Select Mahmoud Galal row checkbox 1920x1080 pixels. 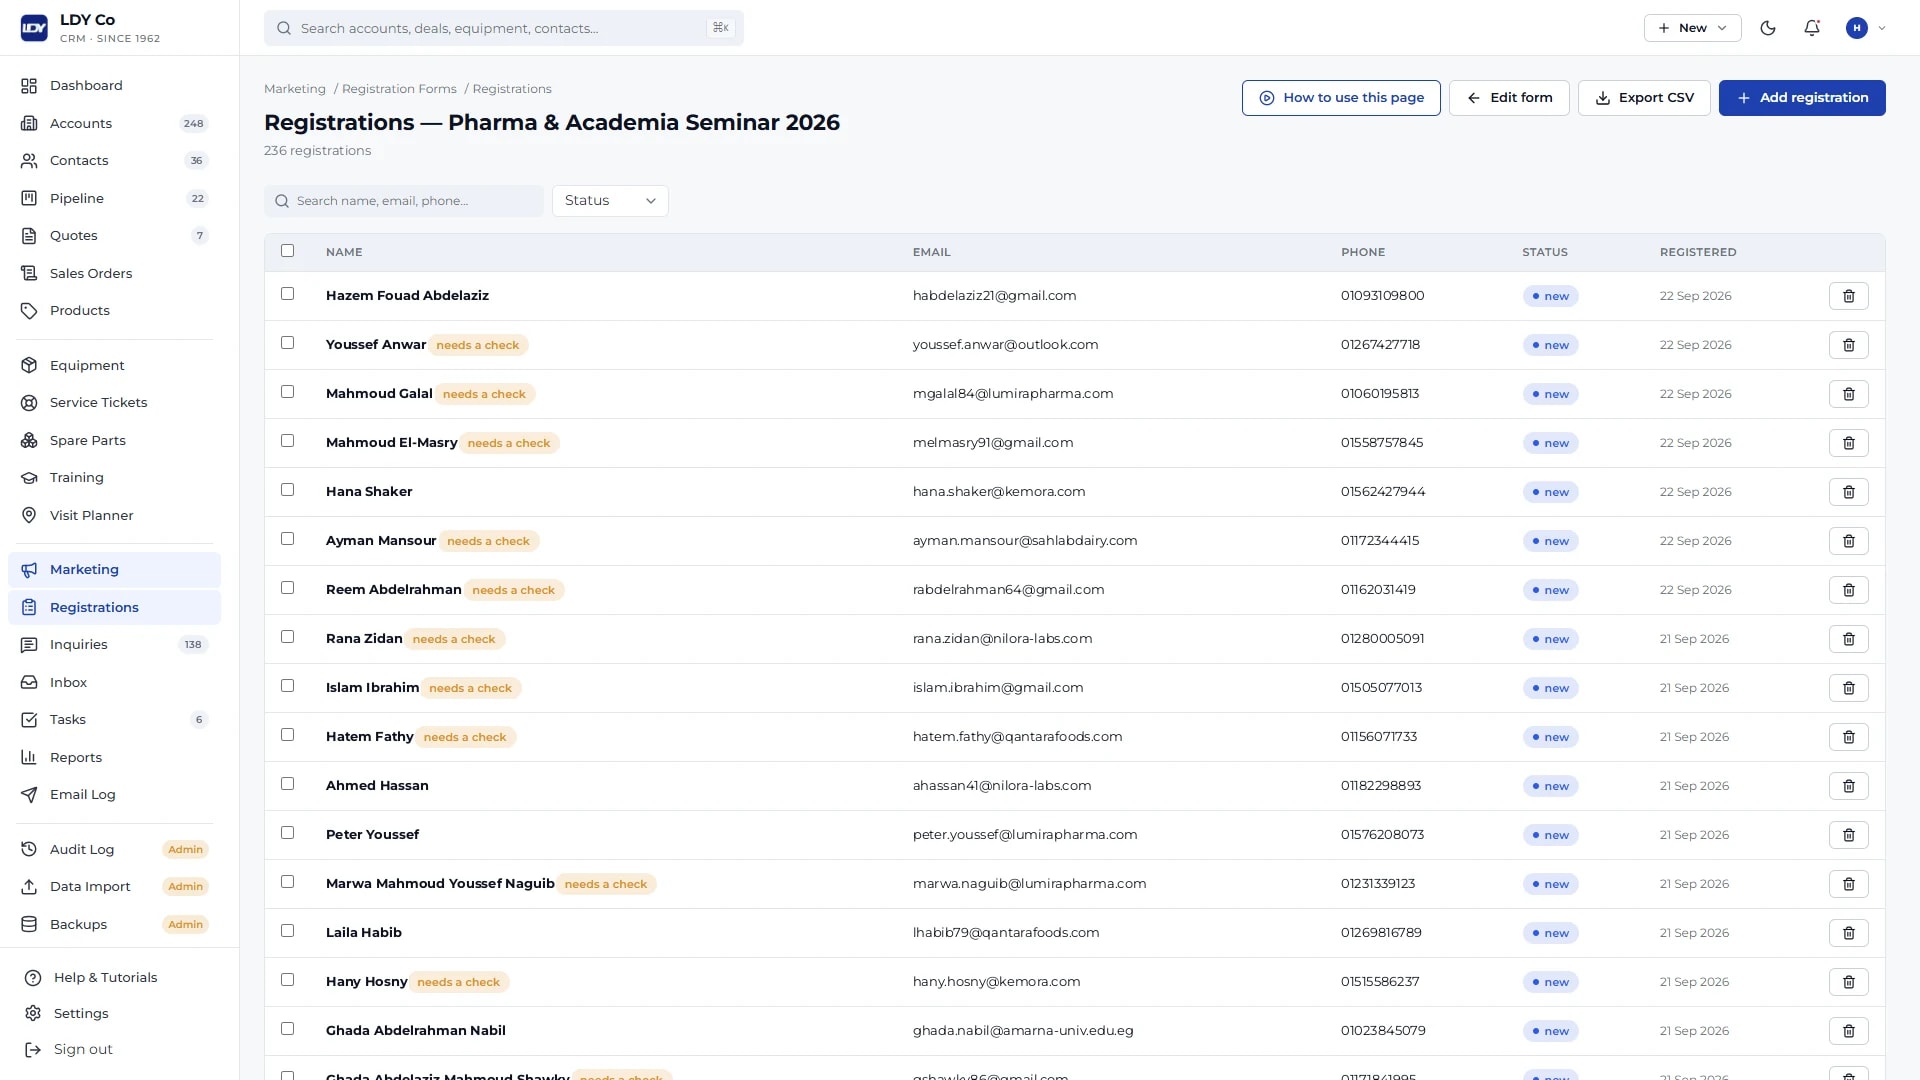click(x=288, y=392)
